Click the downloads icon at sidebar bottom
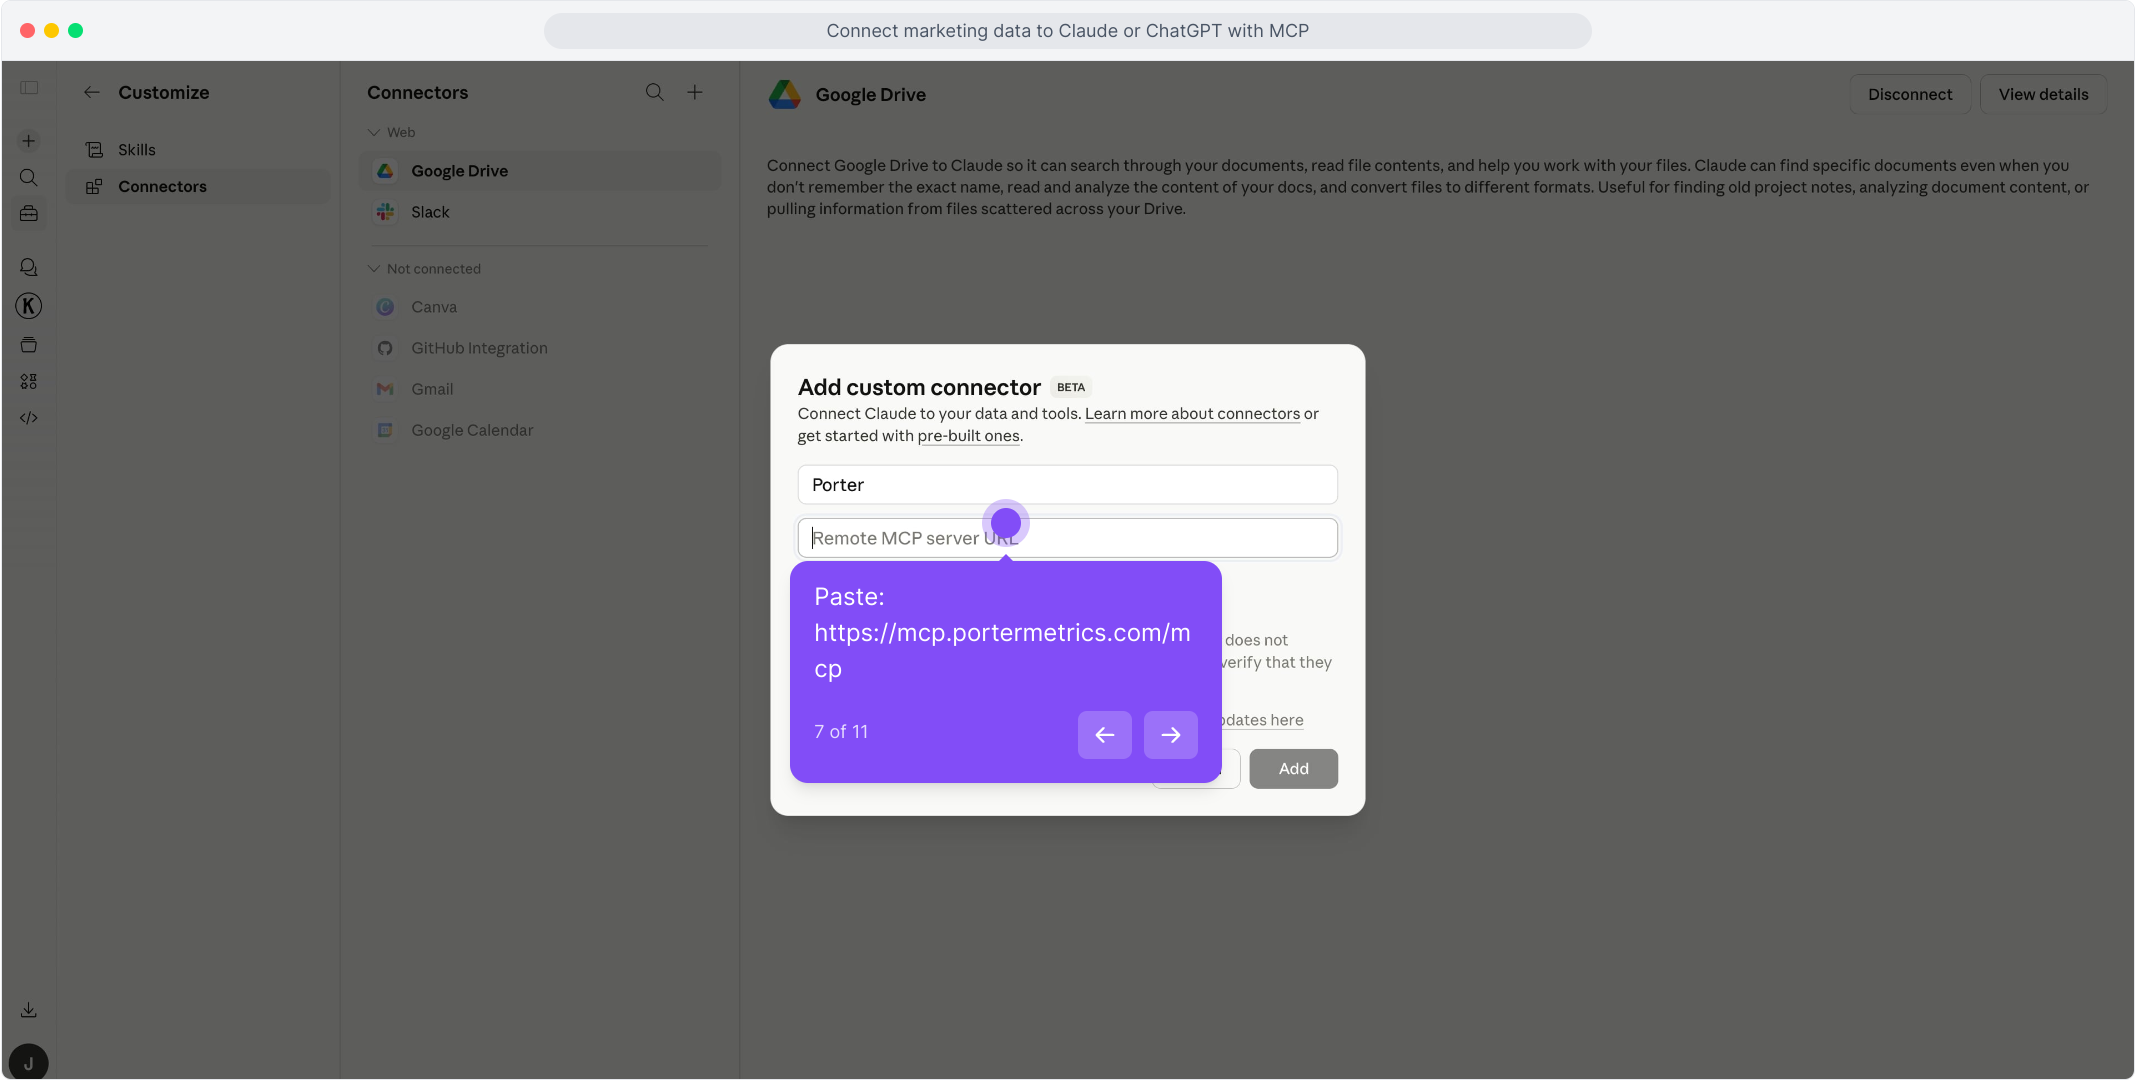 (28, 1009)
